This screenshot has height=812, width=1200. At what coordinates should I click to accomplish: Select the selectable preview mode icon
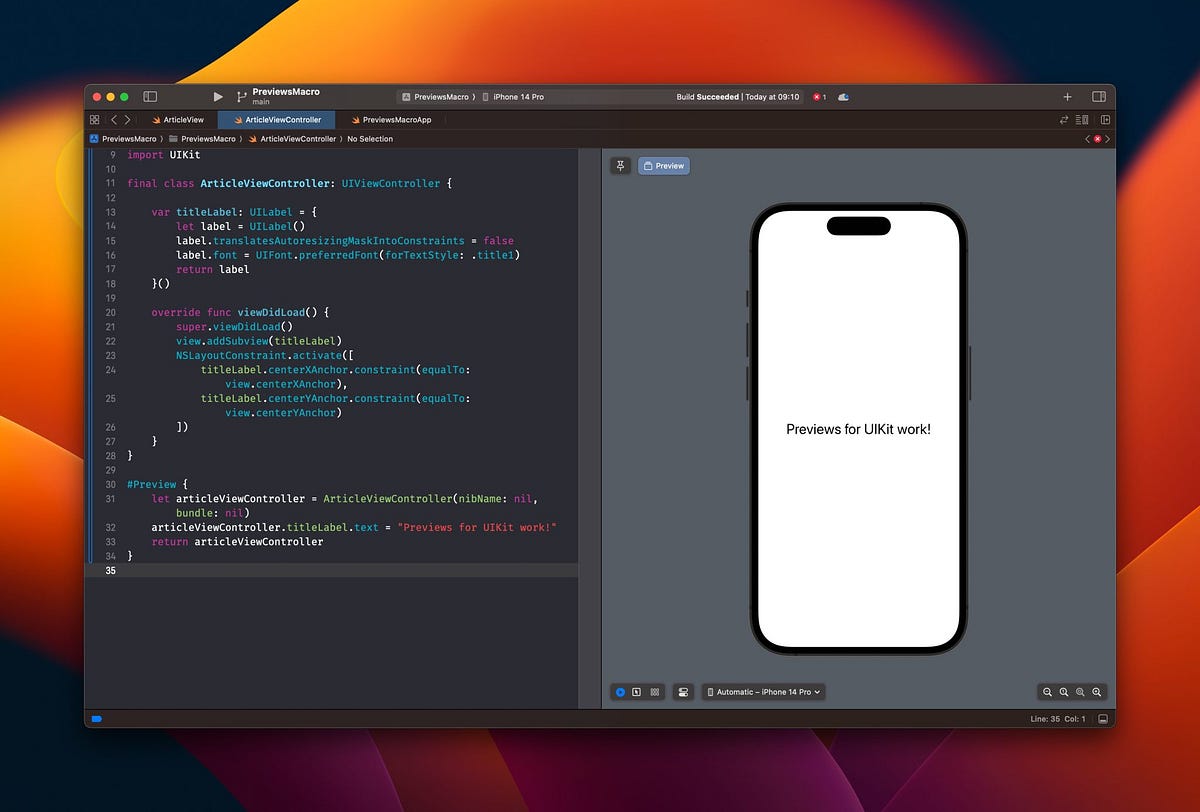click(637, 691)
